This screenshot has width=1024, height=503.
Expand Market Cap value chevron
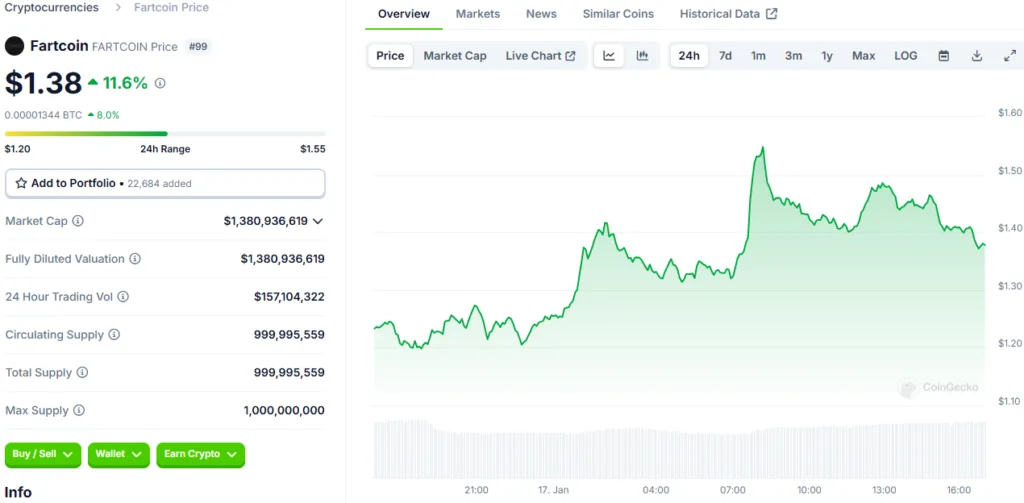pyautogui.click(x=318, y=221)
